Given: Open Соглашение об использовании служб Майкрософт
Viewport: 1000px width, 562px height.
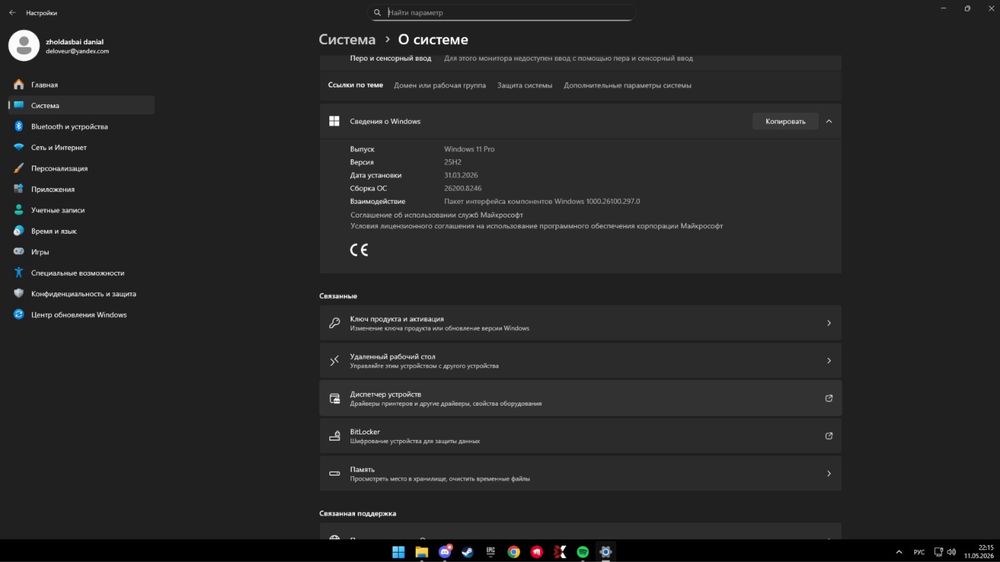Looking at the screenshot, I should 436,215.
